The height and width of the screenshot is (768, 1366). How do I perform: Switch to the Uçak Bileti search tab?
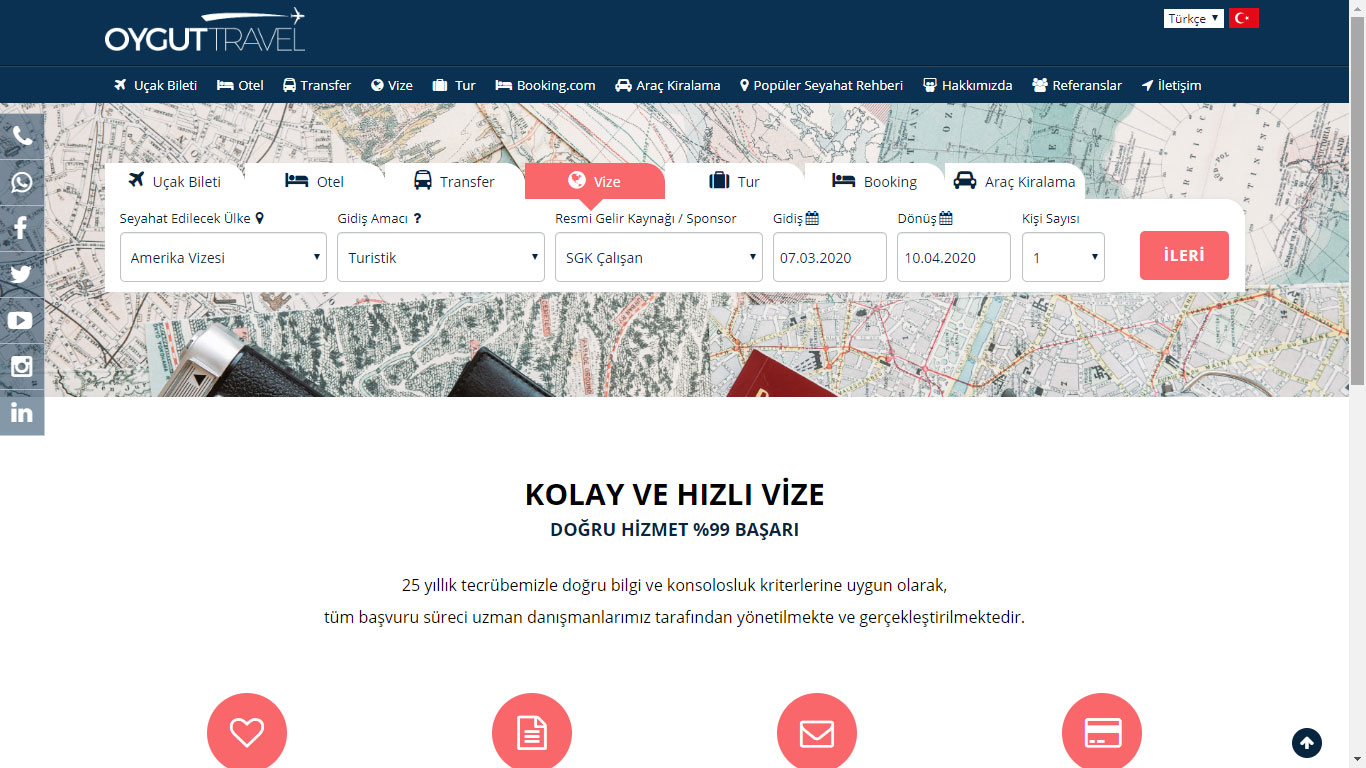click(175, 181)
